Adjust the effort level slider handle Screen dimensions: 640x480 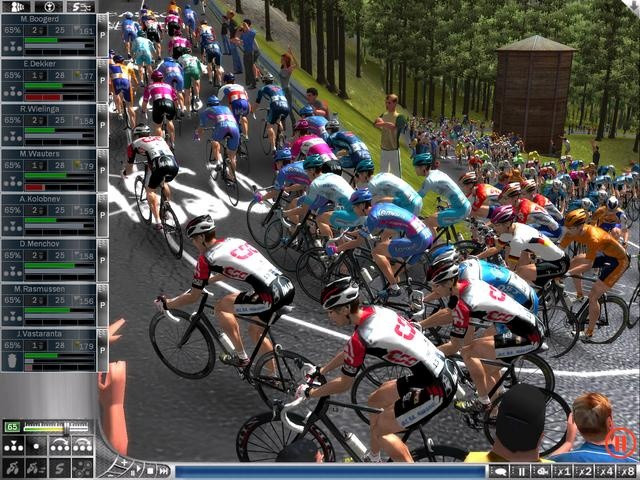click(67, 428)
